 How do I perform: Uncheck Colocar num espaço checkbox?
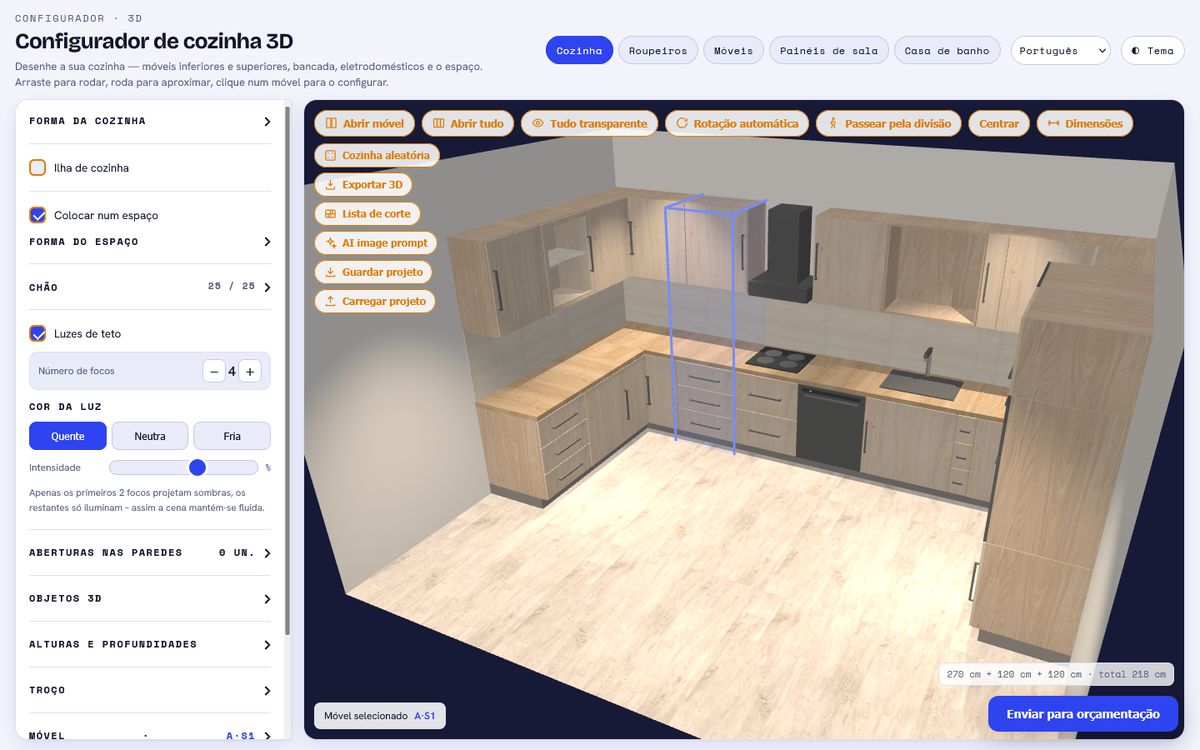point(38,215)
